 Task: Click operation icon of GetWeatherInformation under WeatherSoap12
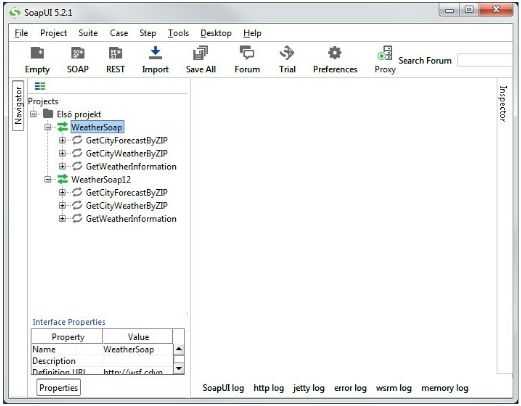point(77,218)
